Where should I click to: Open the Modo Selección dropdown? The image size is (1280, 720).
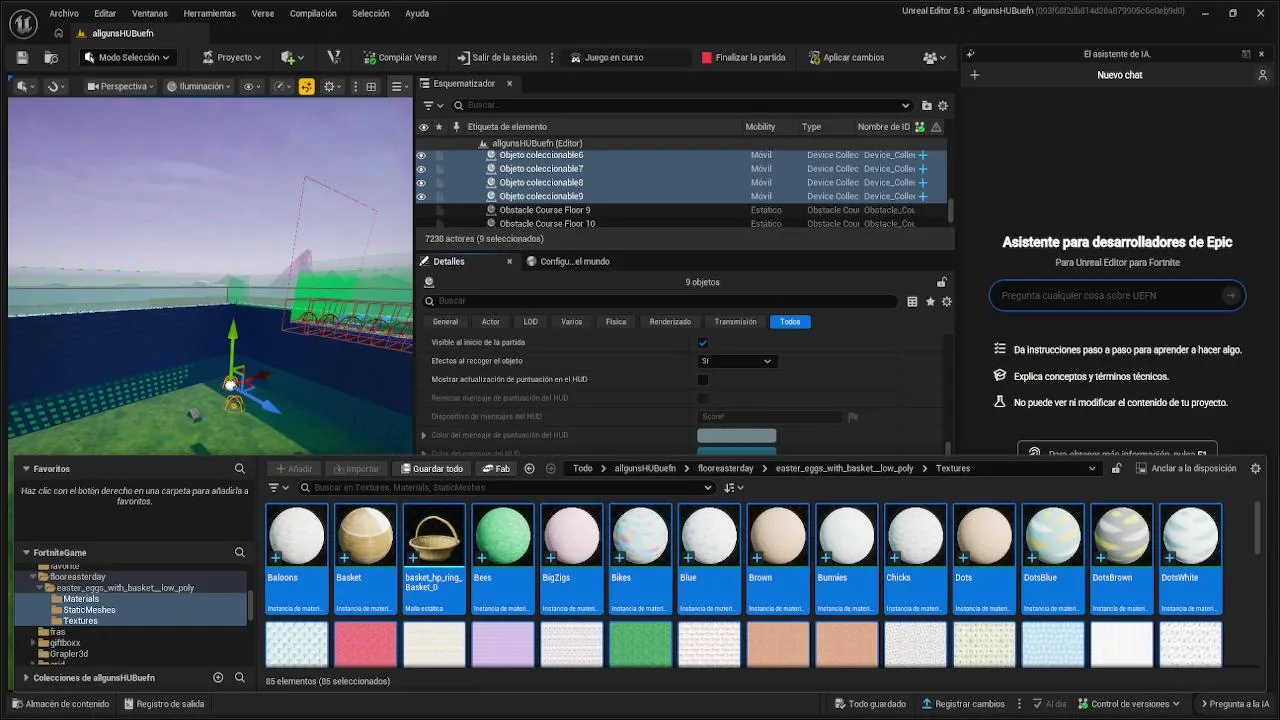pyautogui.click(x=126, y=58)
